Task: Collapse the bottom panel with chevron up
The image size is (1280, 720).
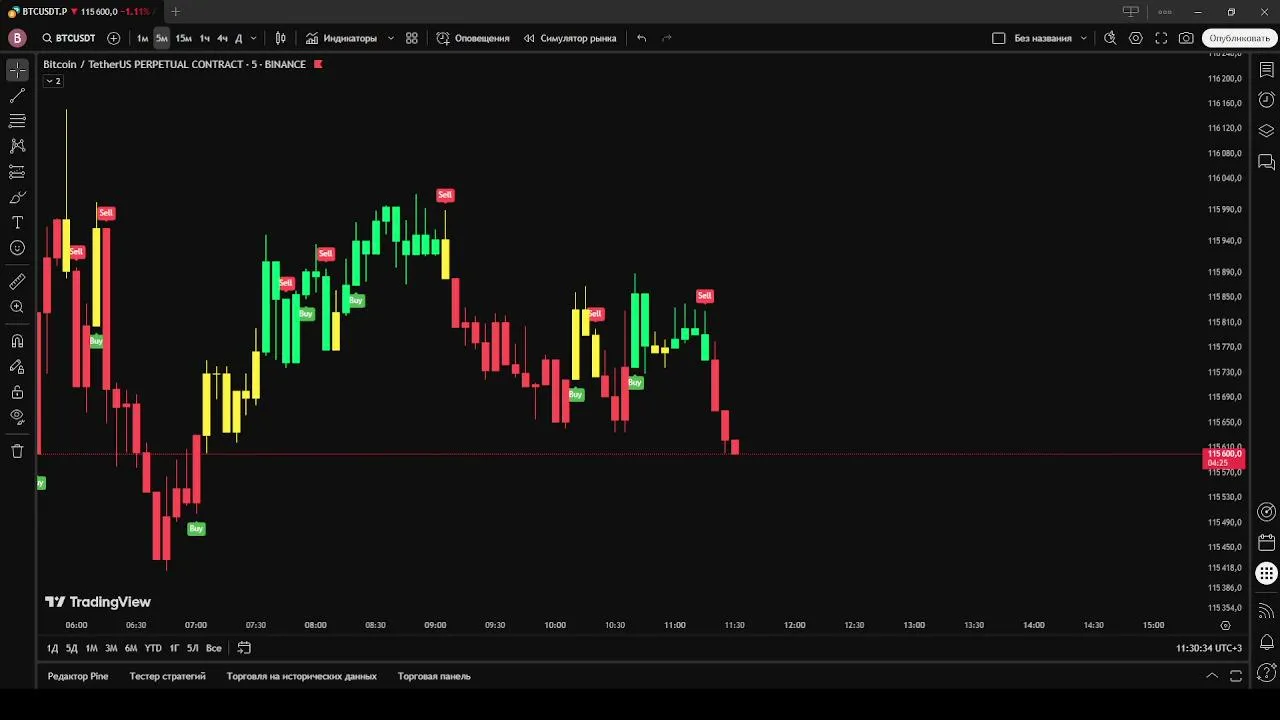Action: [1212, 676]
